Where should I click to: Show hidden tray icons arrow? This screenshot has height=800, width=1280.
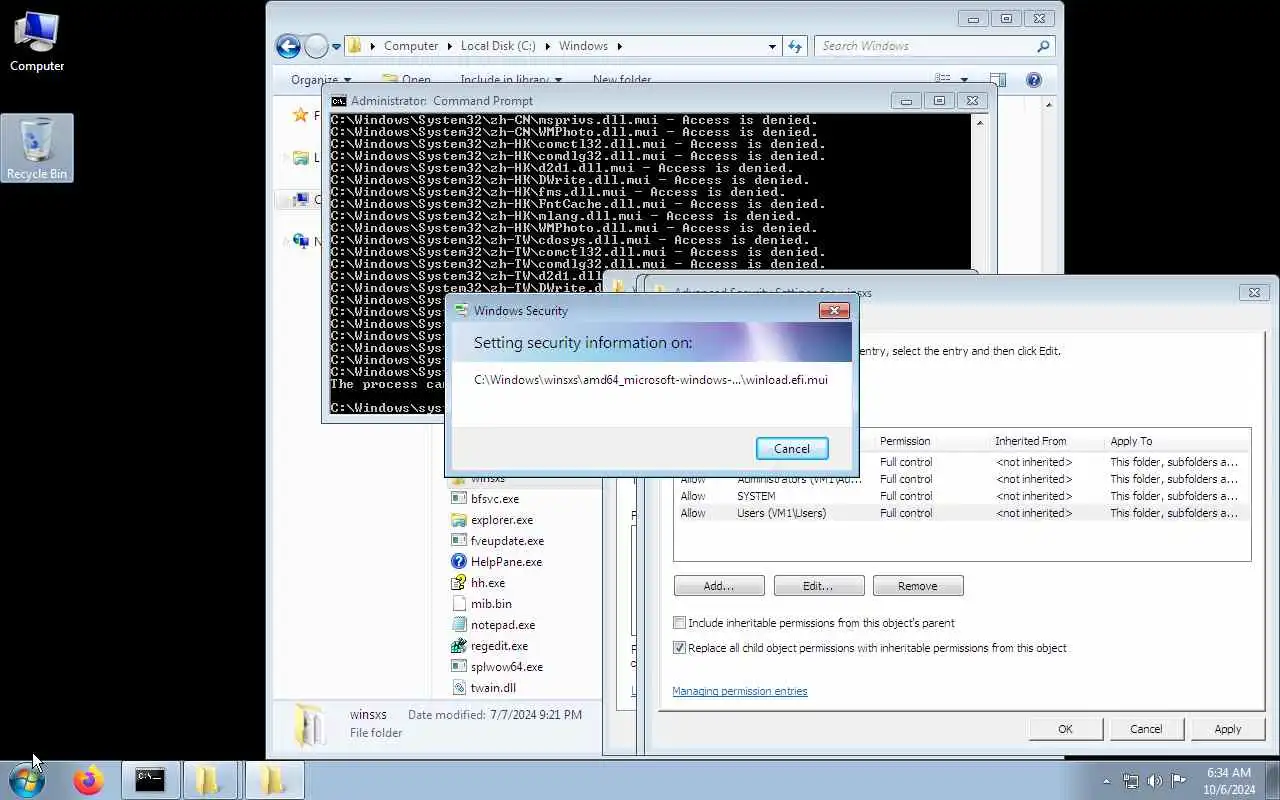[1106, 781]
